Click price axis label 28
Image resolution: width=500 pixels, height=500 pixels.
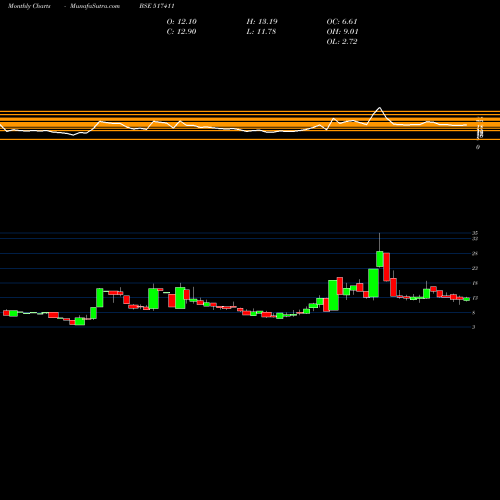point(475,253)
